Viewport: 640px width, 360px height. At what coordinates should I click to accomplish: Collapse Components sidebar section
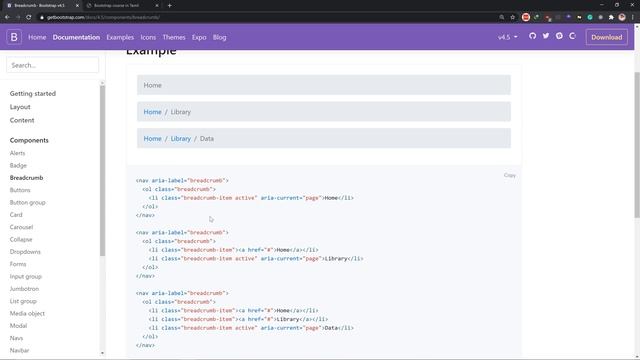[29, 140]
